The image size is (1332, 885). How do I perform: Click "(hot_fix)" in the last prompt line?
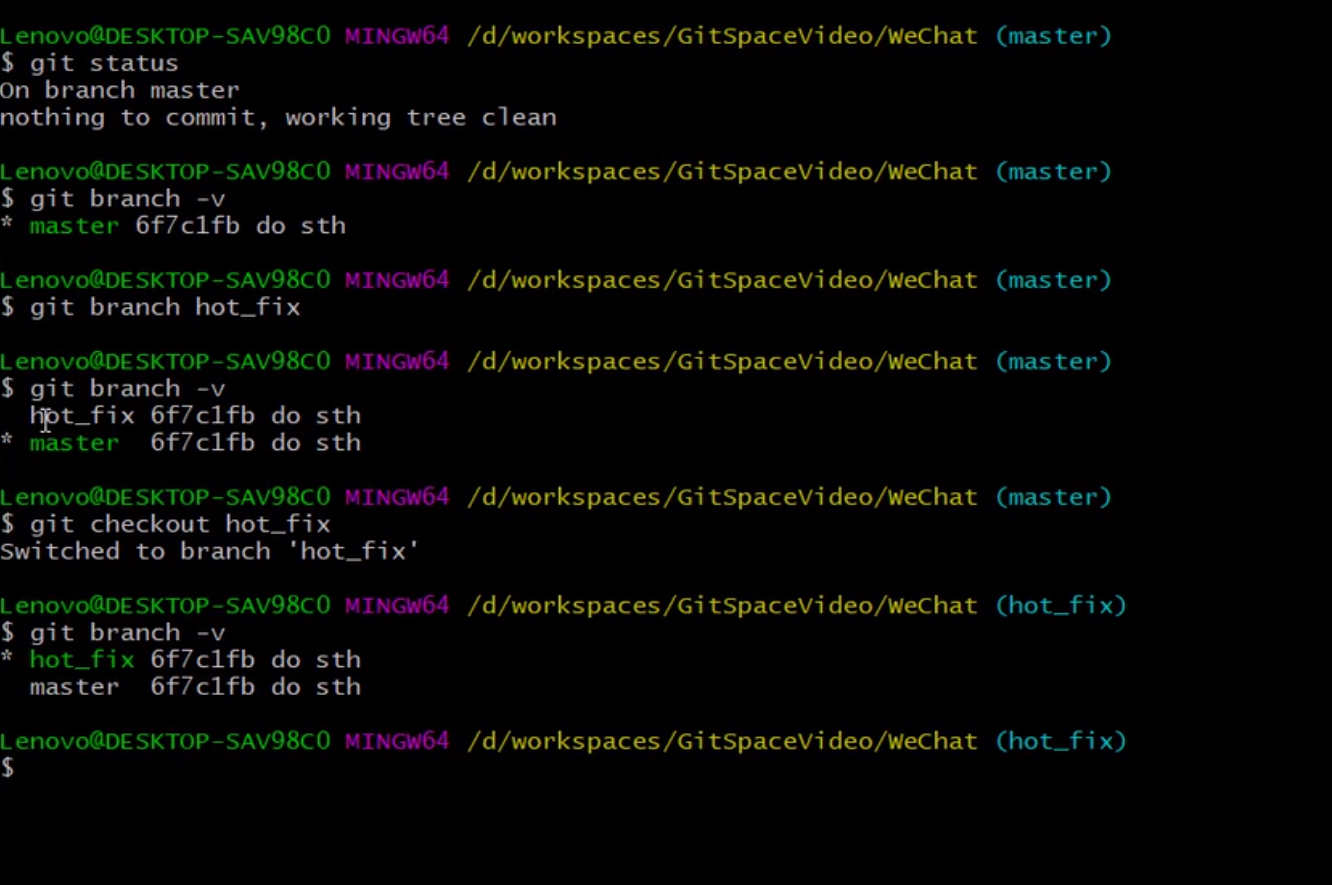pyautogui.click(x=1061, y=742)
